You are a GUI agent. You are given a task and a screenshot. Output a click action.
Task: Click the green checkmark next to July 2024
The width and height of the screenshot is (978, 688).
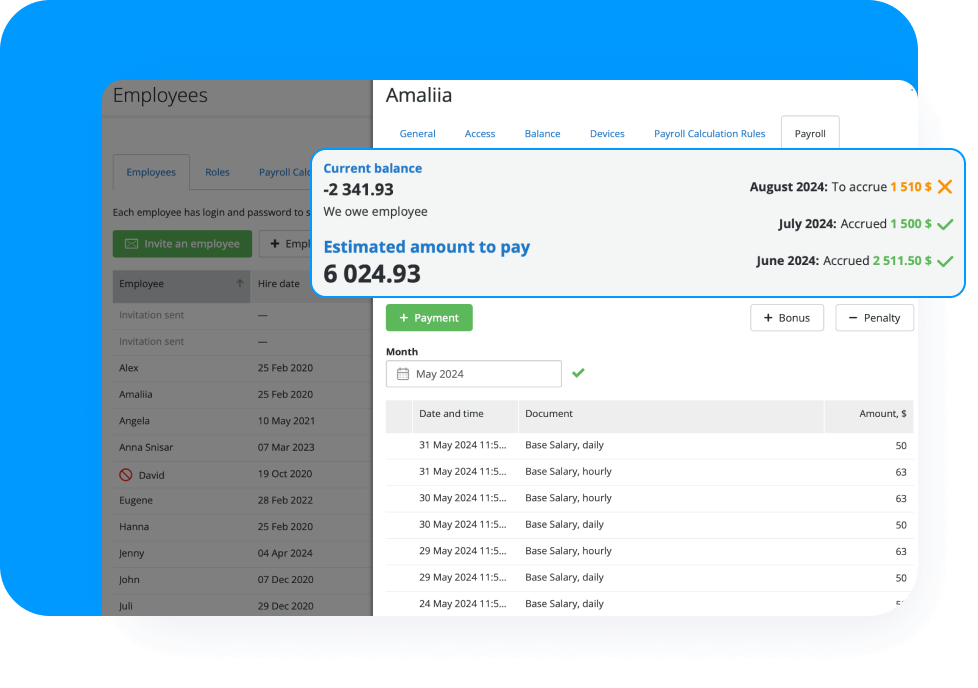click(945, 224)
